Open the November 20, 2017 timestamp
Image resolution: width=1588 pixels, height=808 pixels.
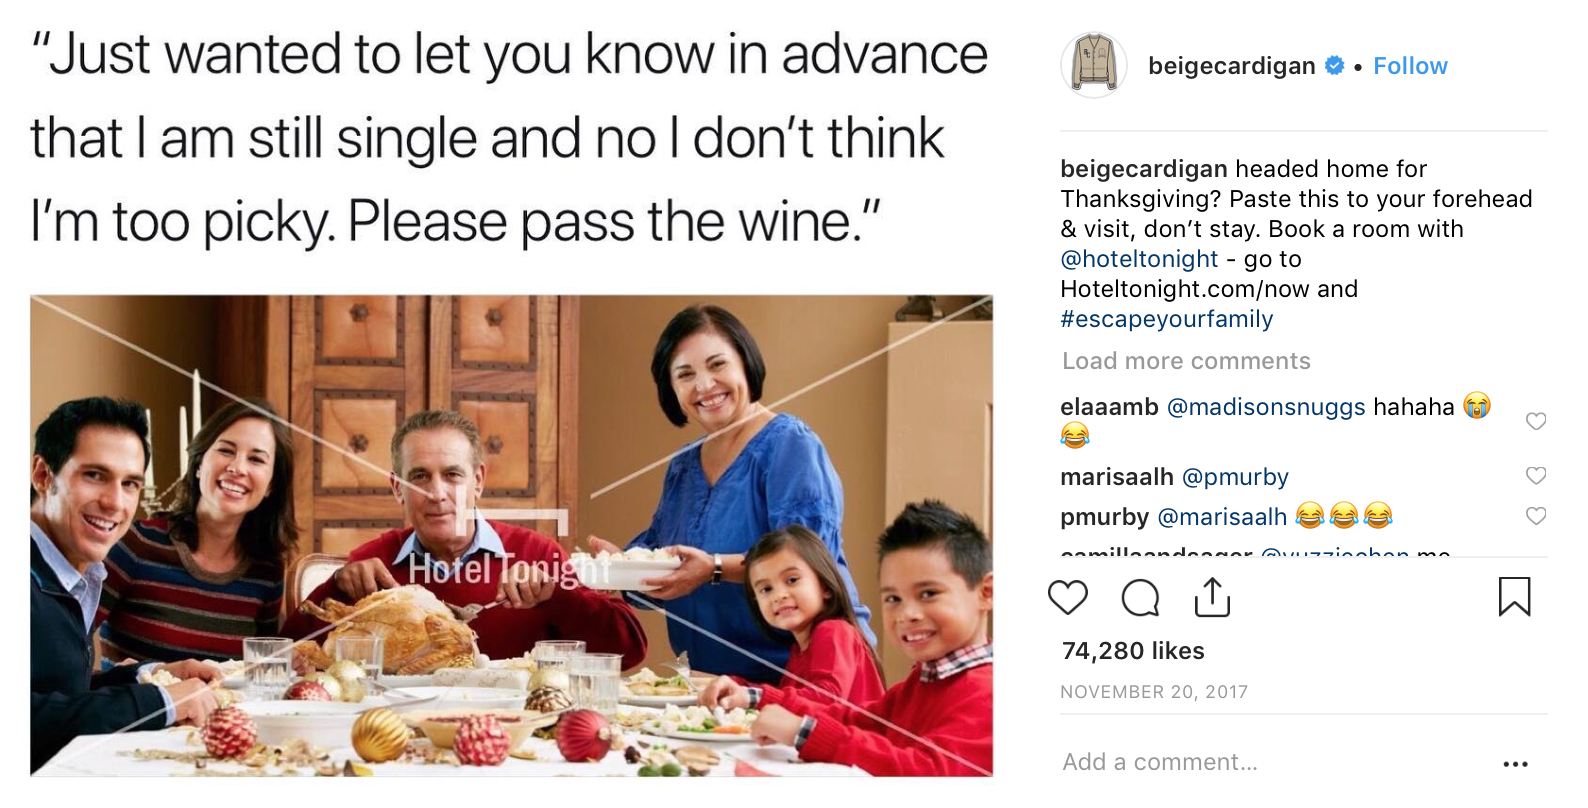(x=1154, y=692)
